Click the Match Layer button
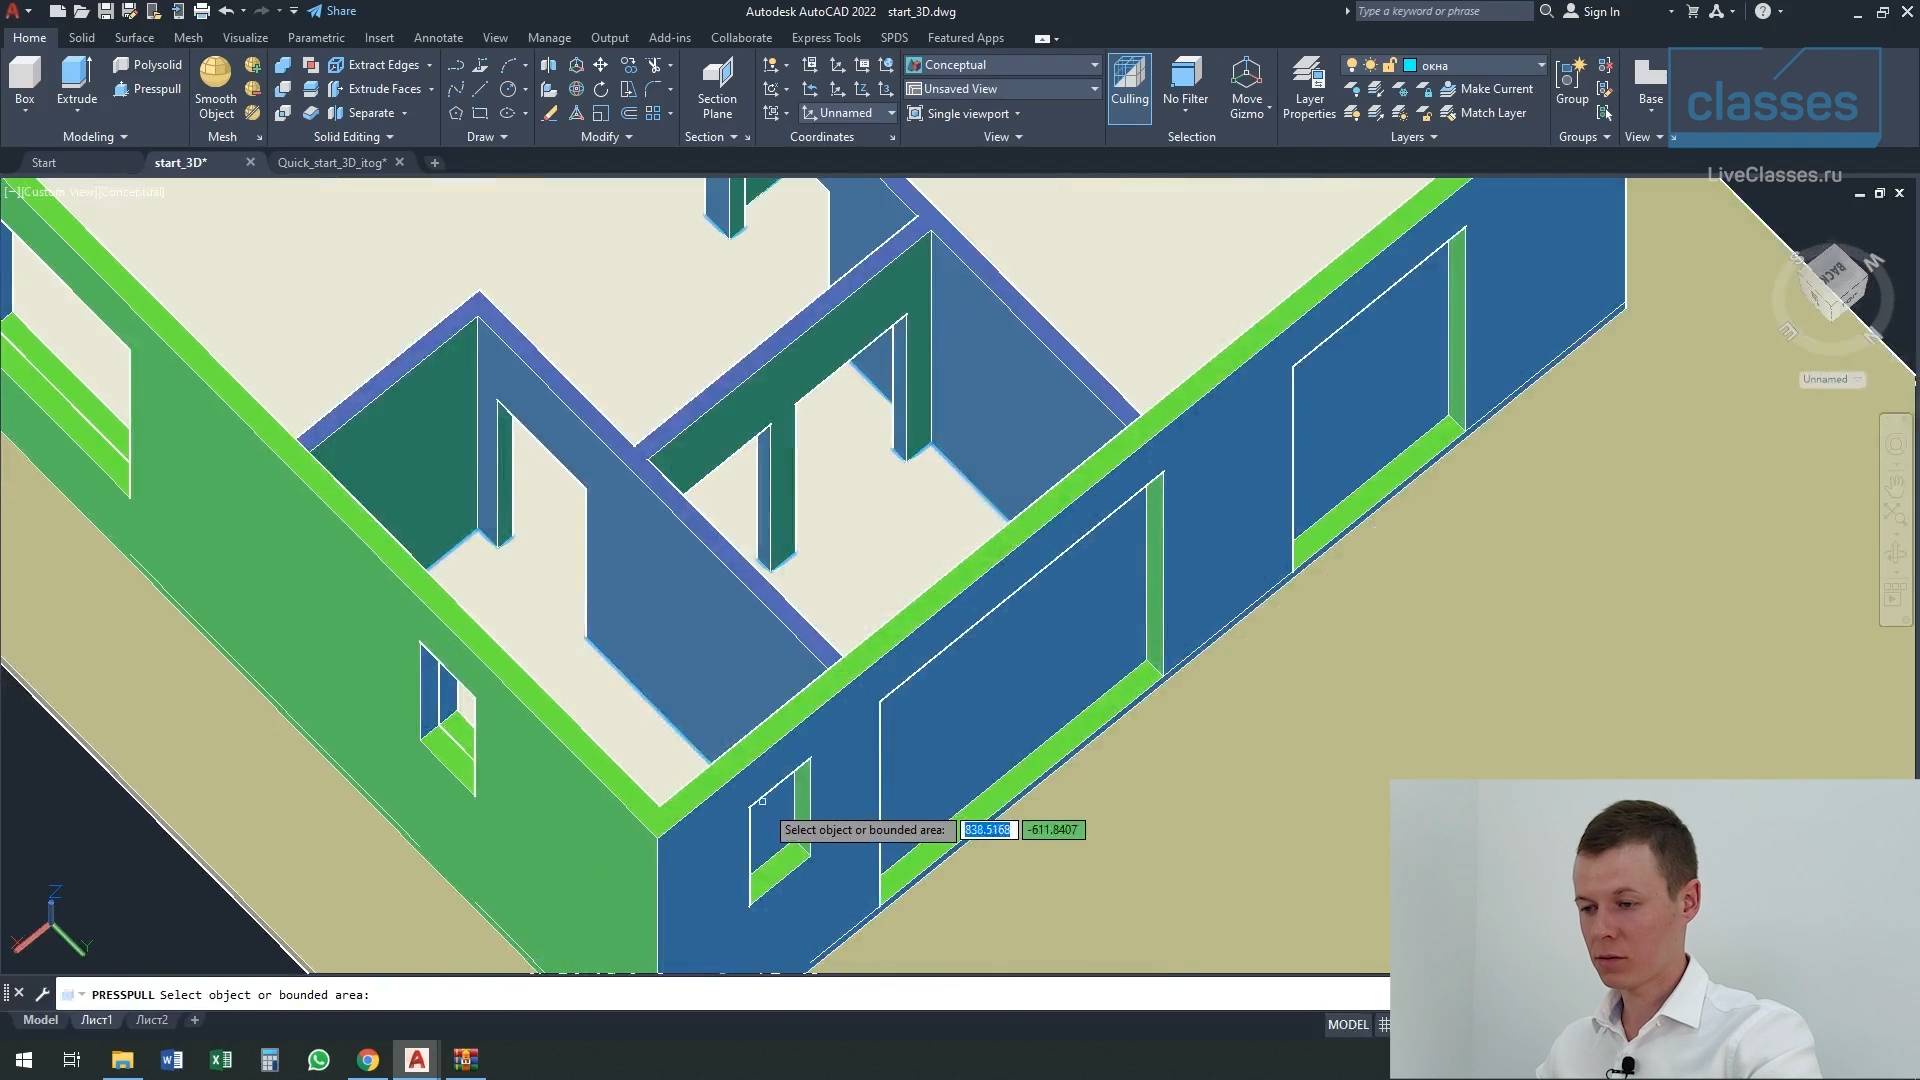The width and height of the screenshot is (1920, 1080). click(1483, 113)
